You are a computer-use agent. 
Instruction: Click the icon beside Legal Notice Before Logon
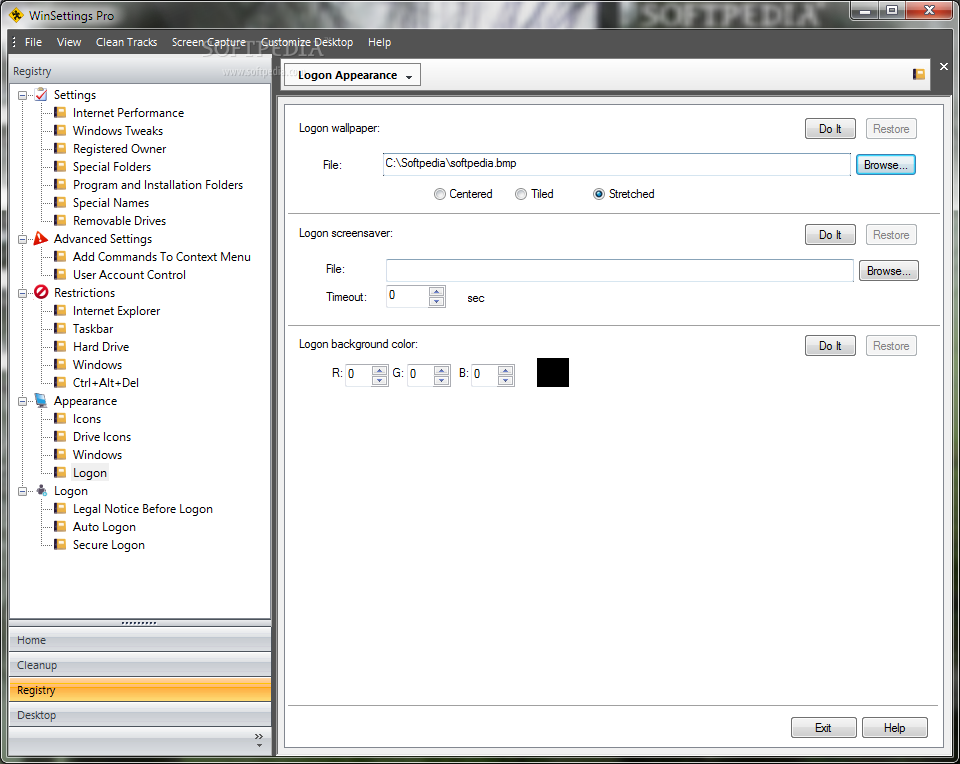60,508
